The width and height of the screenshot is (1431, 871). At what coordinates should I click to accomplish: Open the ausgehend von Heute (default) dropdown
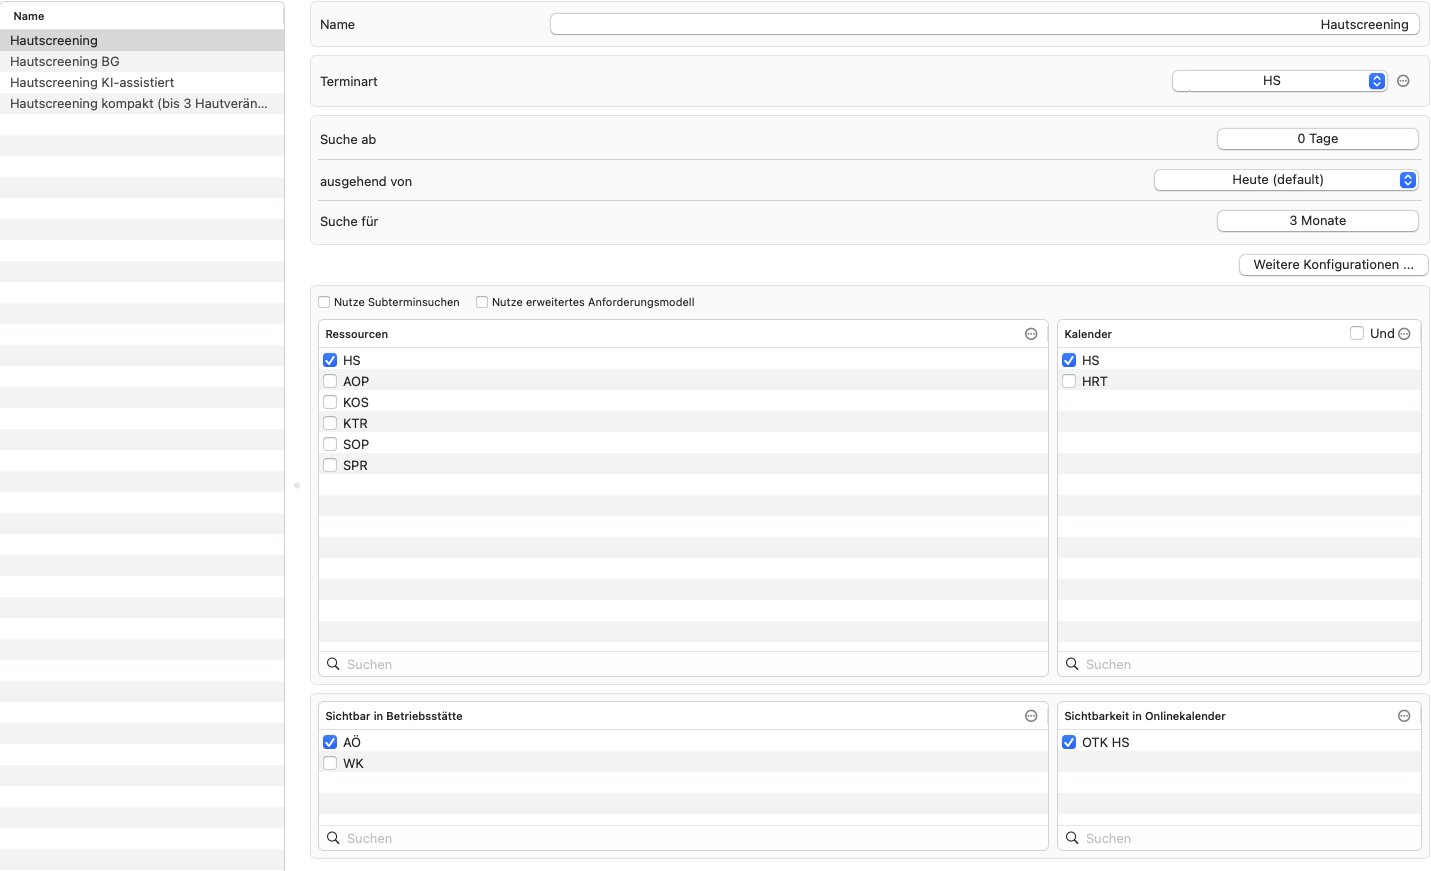pyautogui.click(x=1286, y=180)
